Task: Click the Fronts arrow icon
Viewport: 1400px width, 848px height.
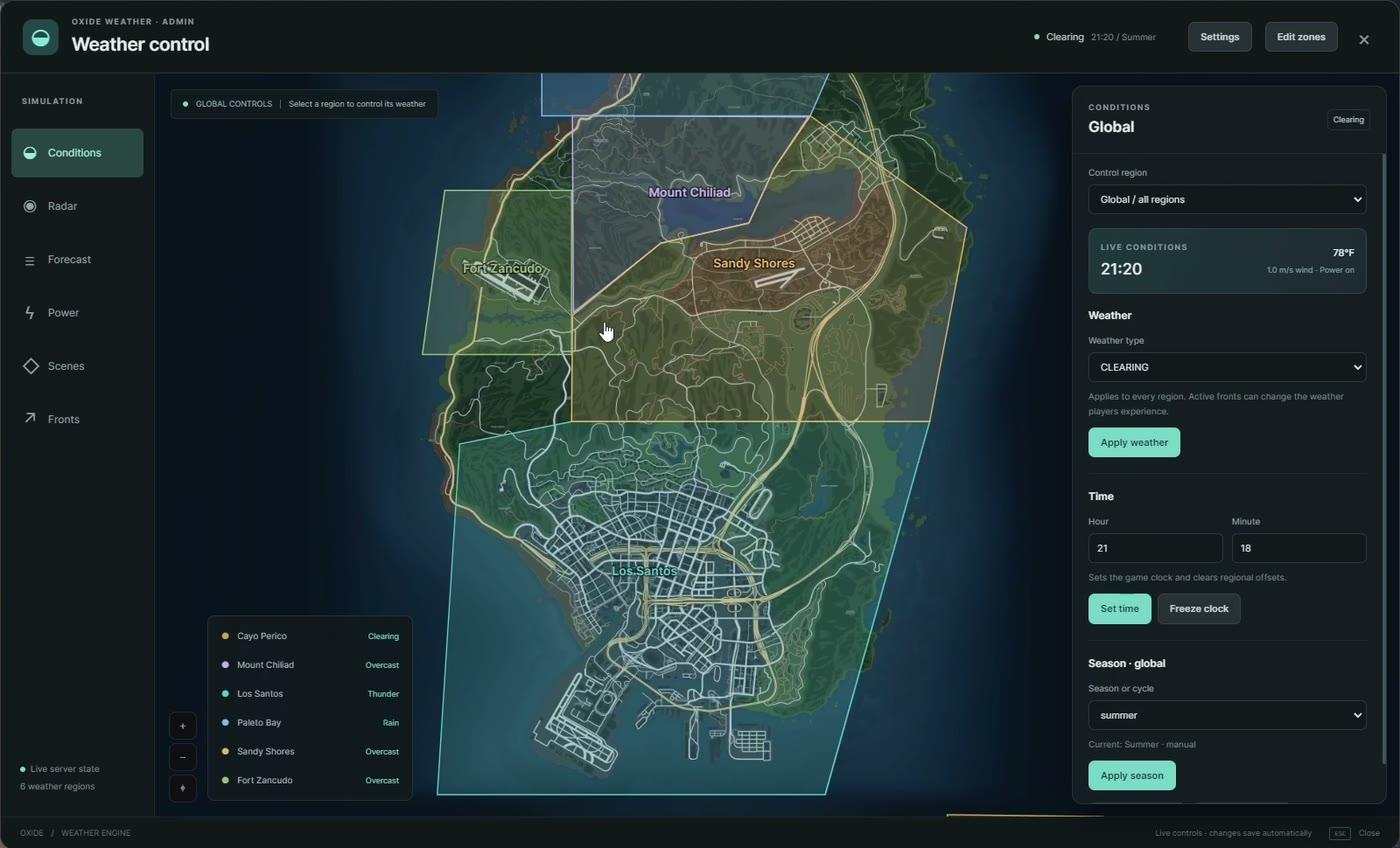Action: click(x=30, y=419)
